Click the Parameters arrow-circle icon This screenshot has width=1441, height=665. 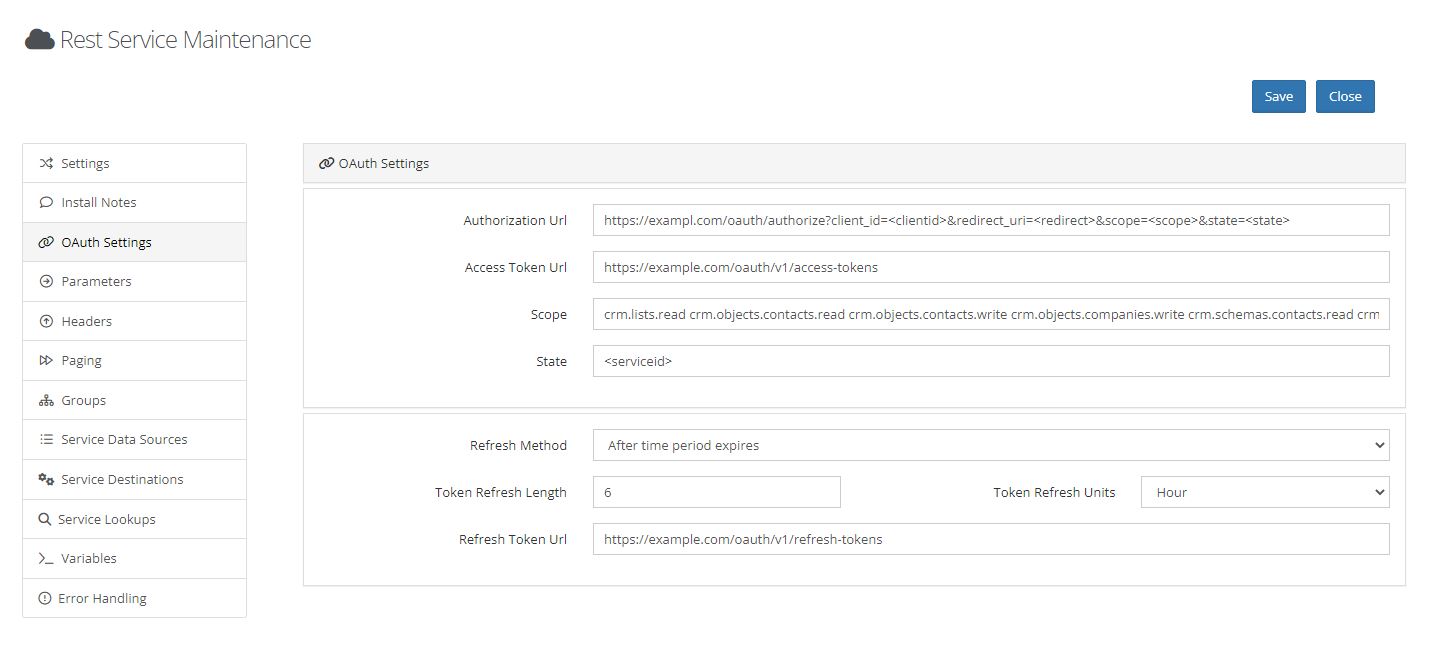[46, 282]
